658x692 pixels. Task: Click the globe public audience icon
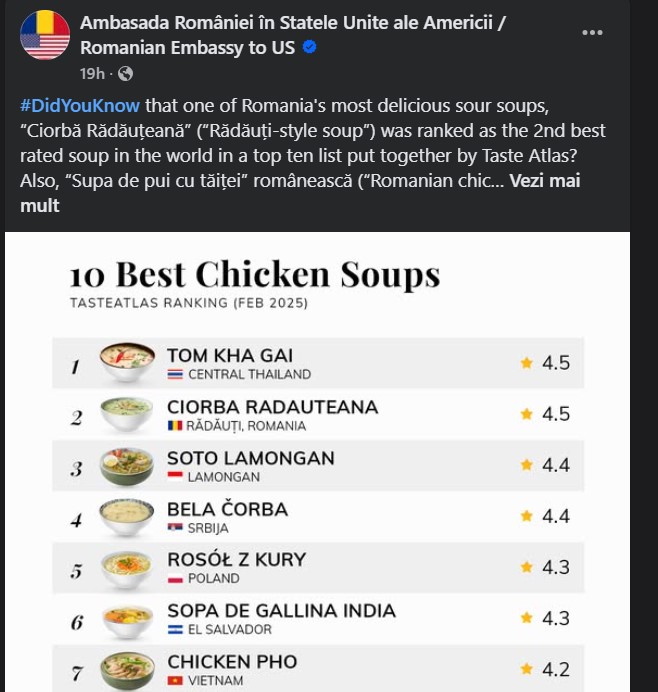click(125, 73)
